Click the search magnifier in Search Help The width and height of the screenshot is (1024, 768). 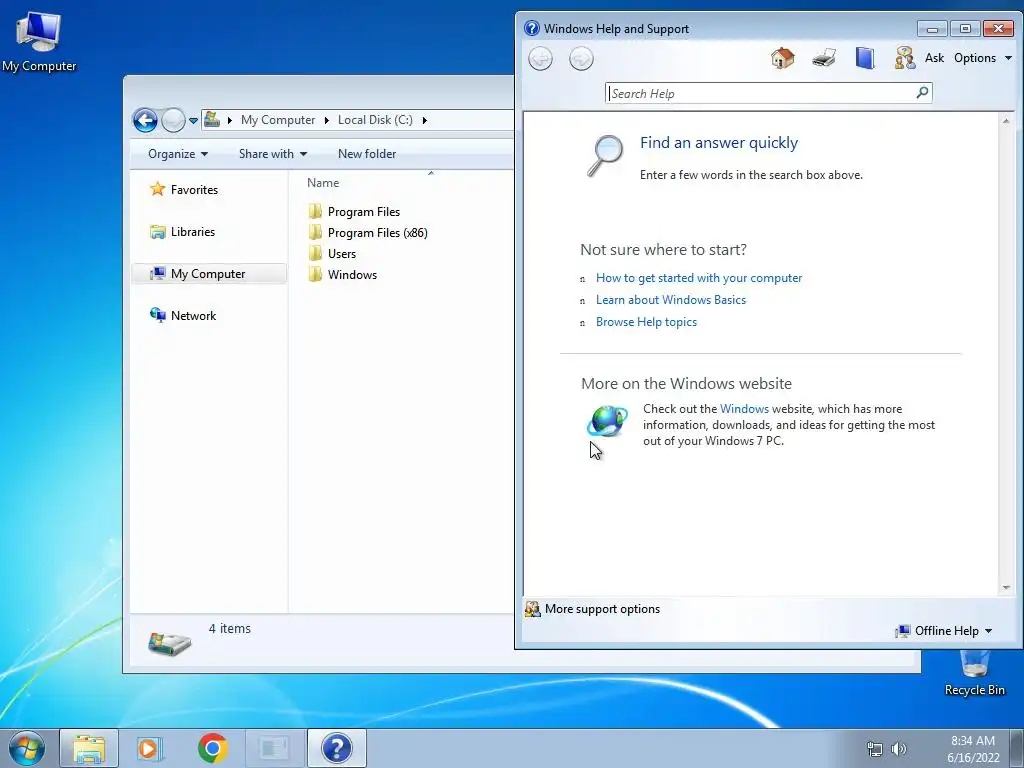[922, 93]
